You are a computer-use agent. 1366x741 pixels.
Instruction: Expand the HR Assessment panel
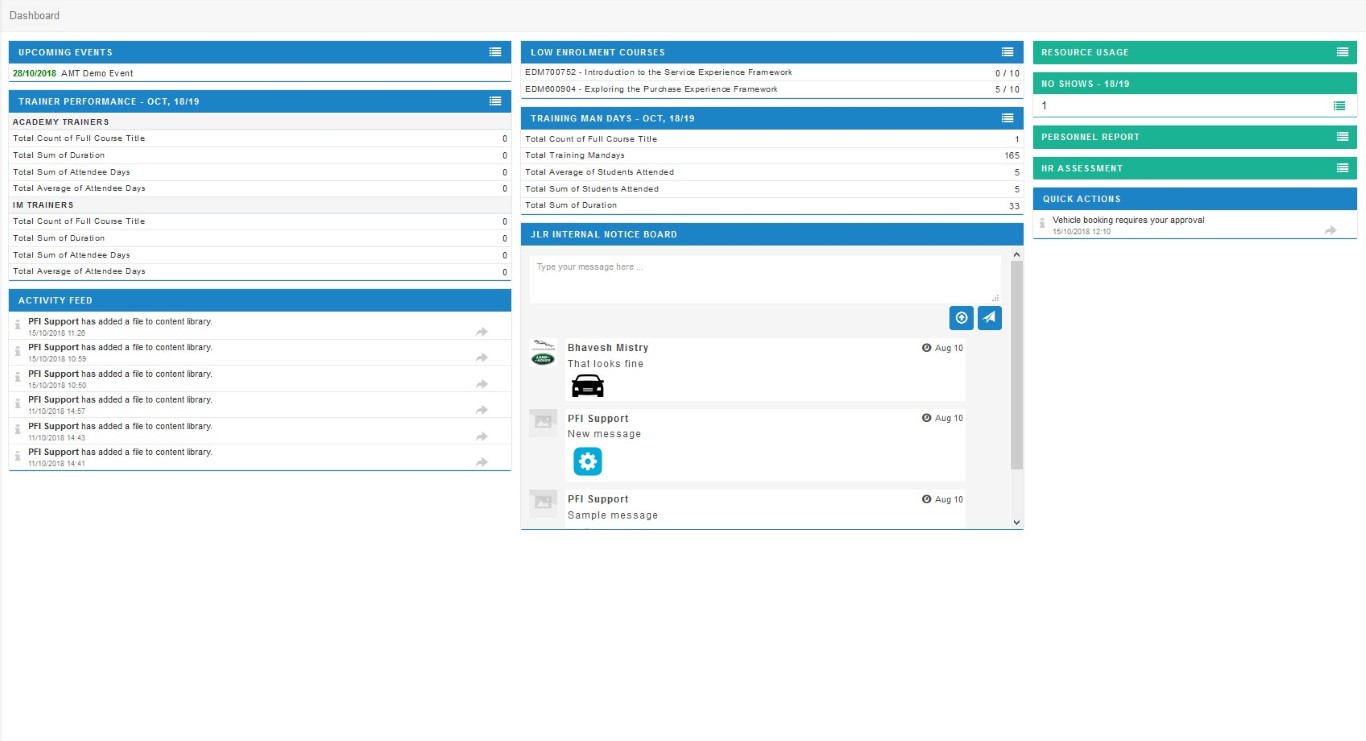(x=1342, y=168)
